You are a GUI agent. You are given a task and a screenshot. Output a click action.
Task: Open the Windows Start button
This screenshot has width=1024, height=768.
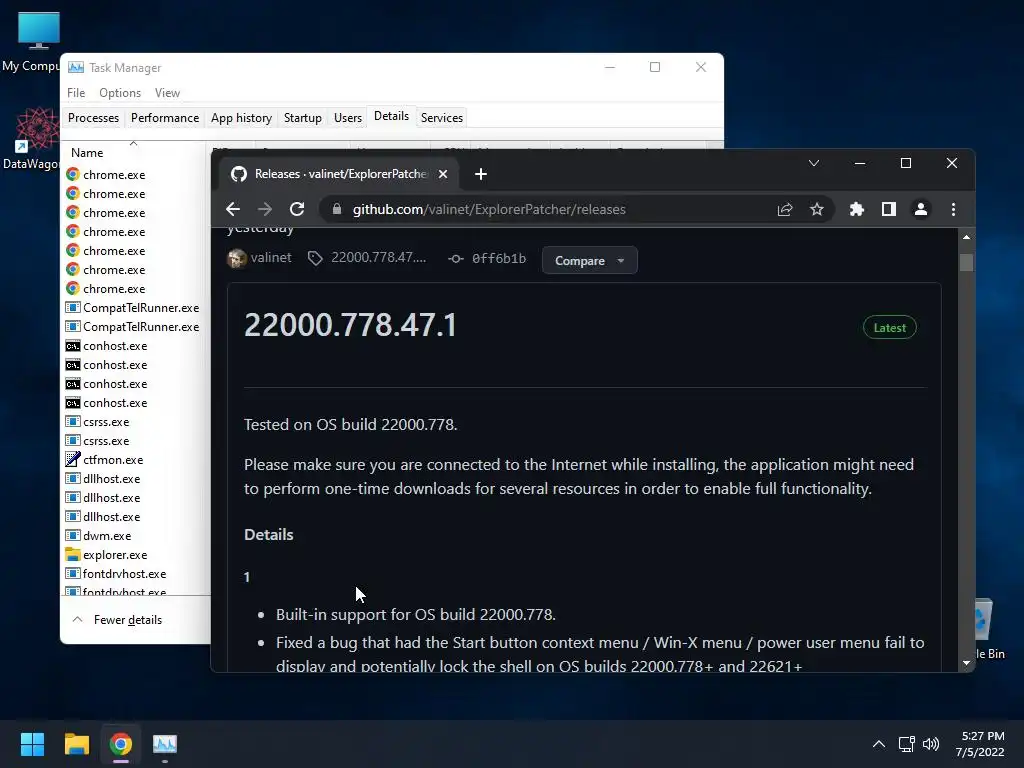(32, 744)
